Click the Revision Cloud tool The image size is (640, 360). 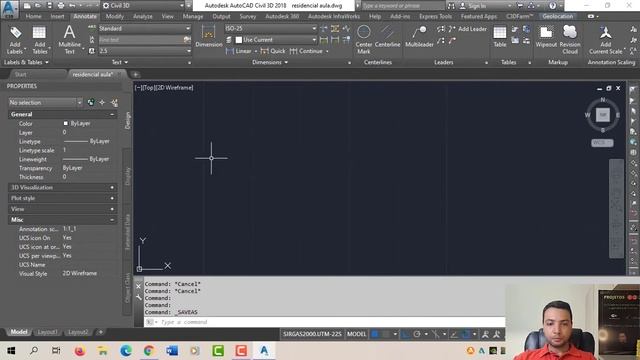tap(570, 40)
